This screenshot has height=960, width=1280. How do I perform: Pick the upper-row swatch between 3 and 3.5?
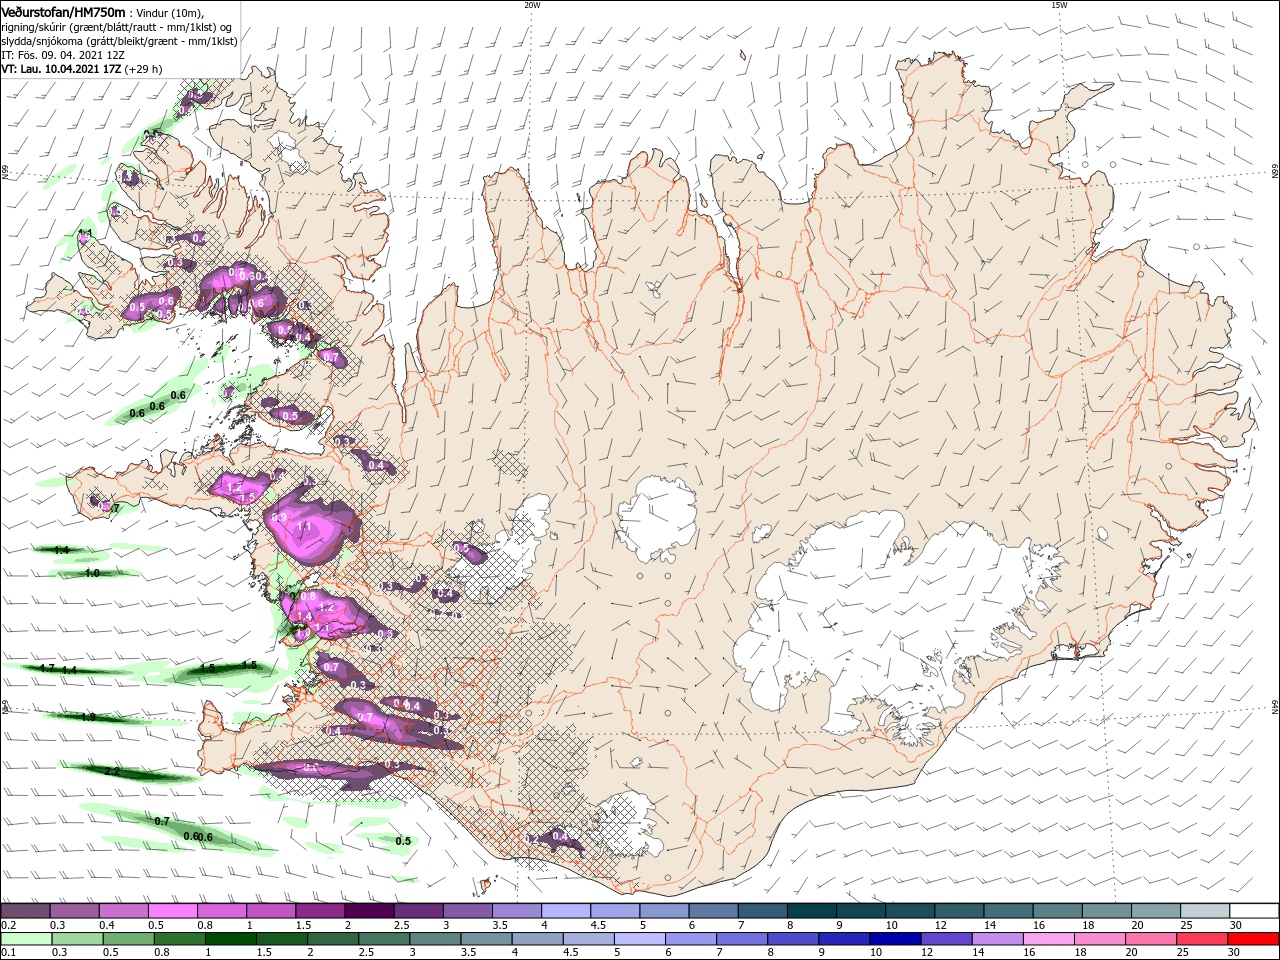tap(466, 911)
